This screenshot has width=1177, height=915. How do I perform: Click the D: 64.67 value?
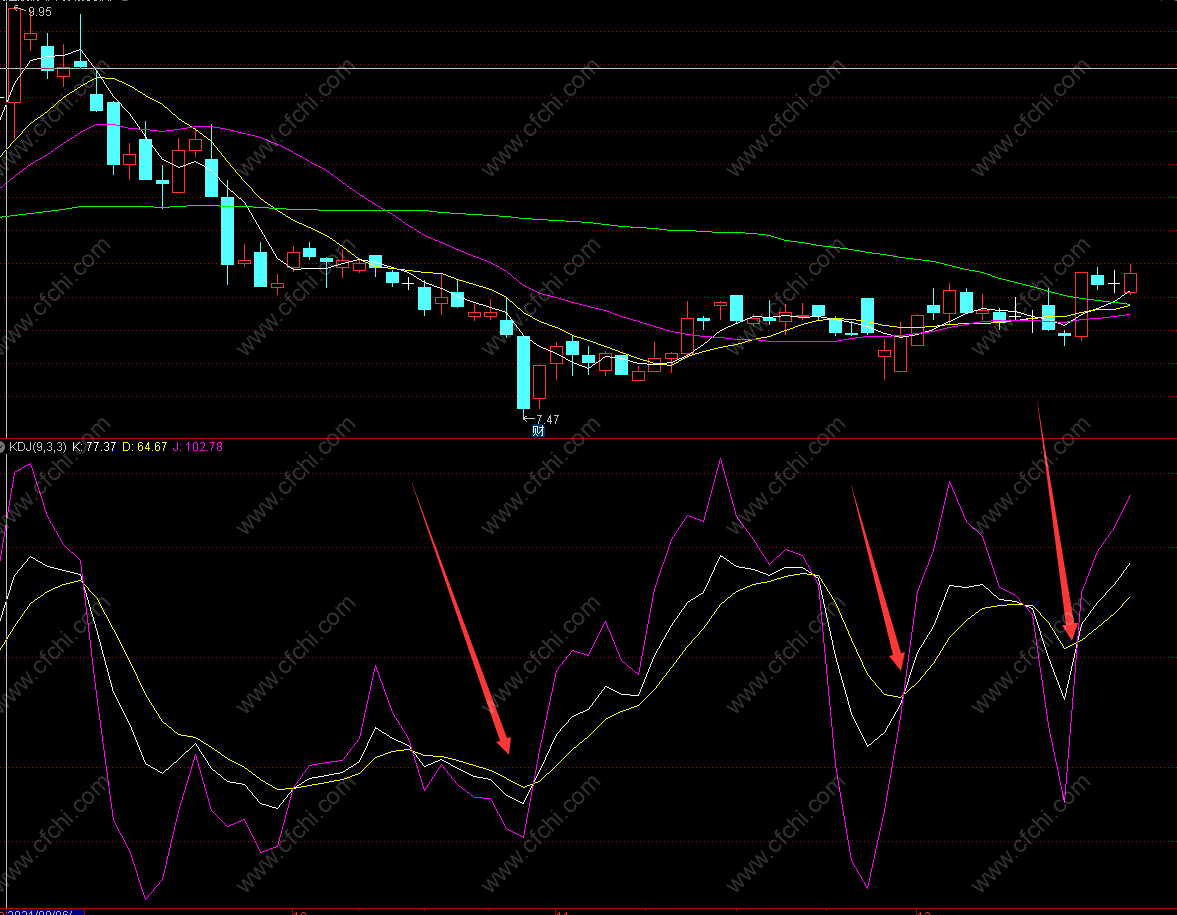145,447
